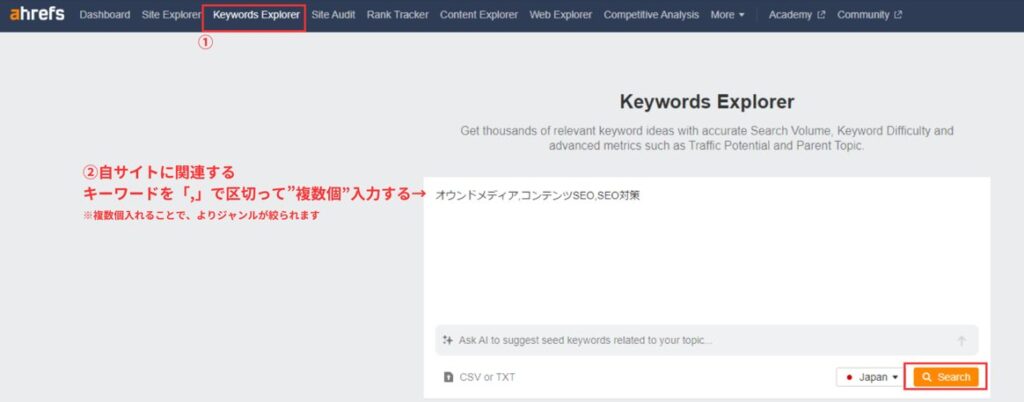Open the Community external link
Viewport: 1024px width, 402px height.
coord(869,14)
